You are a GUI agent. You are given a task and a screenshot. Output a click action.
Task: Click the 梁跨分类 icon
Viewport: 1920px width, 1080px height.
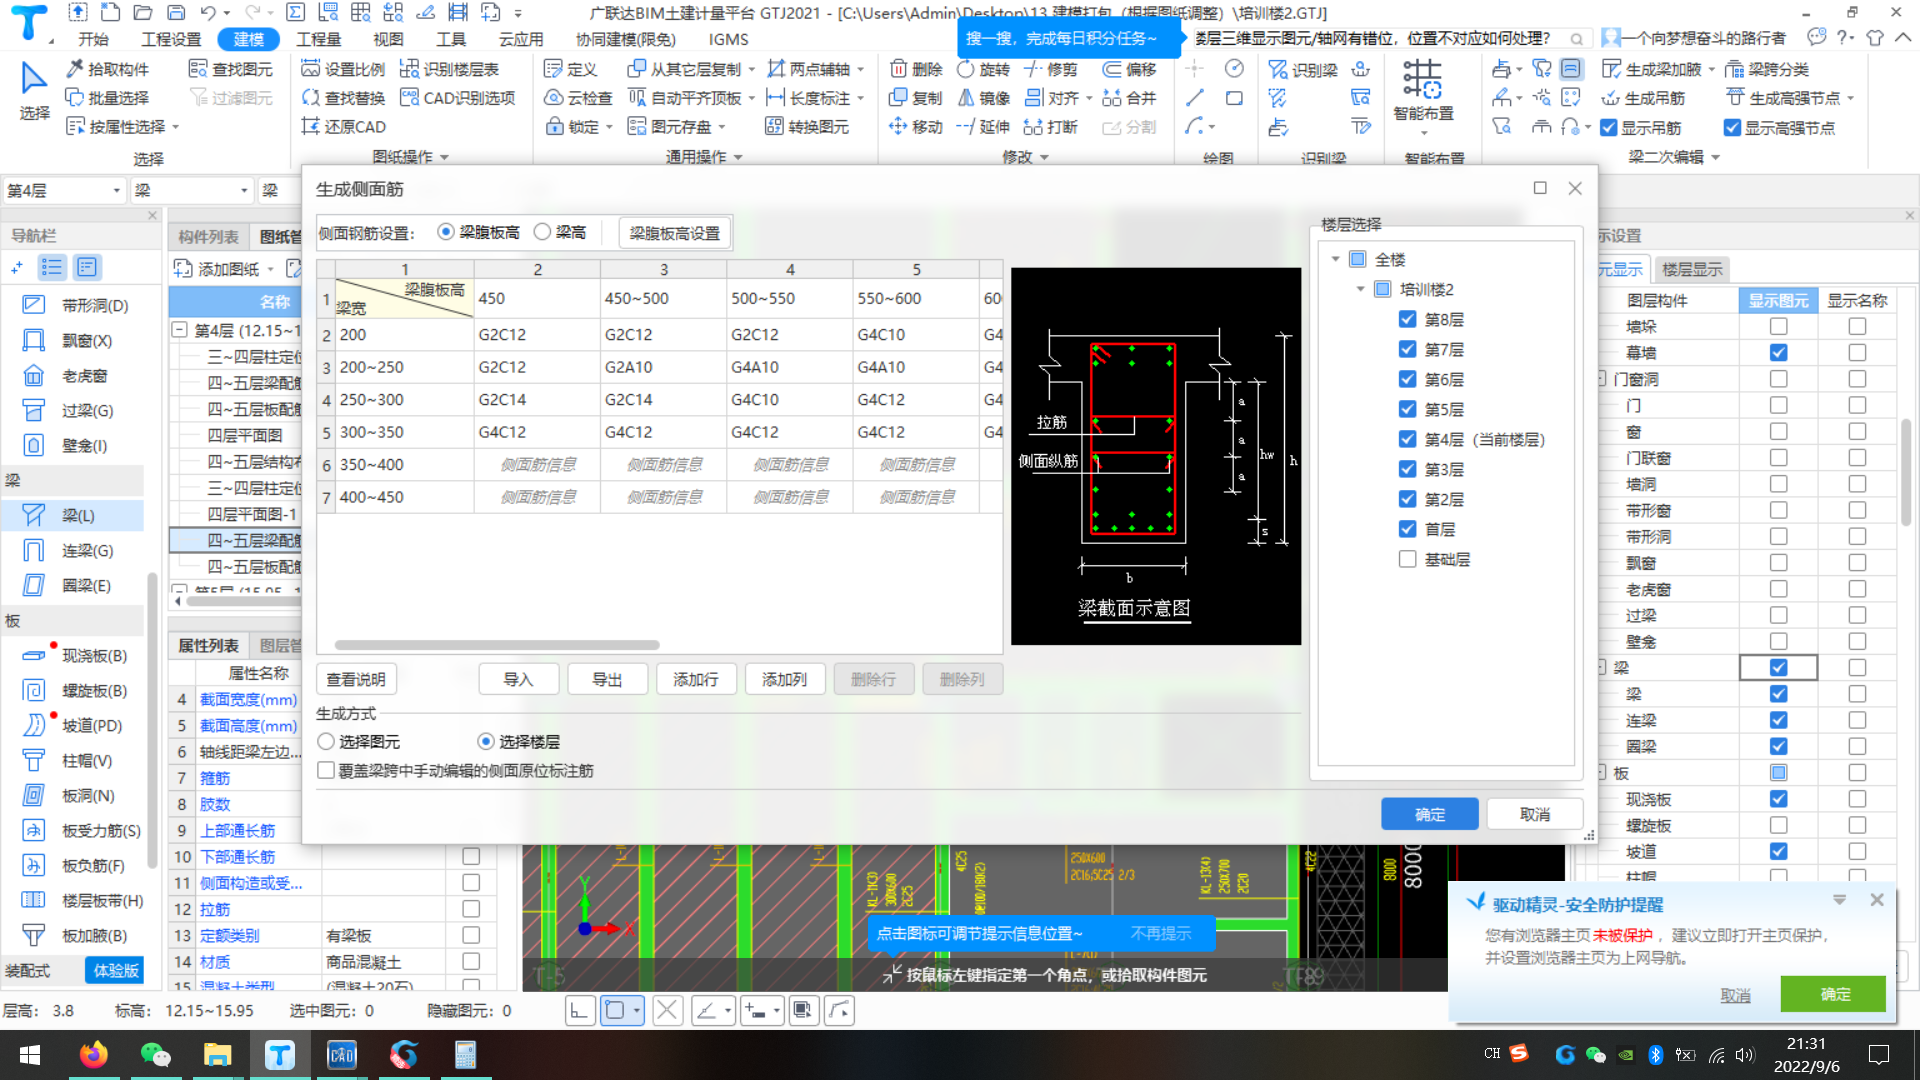pyautogui.click(x=1735, y=69)
